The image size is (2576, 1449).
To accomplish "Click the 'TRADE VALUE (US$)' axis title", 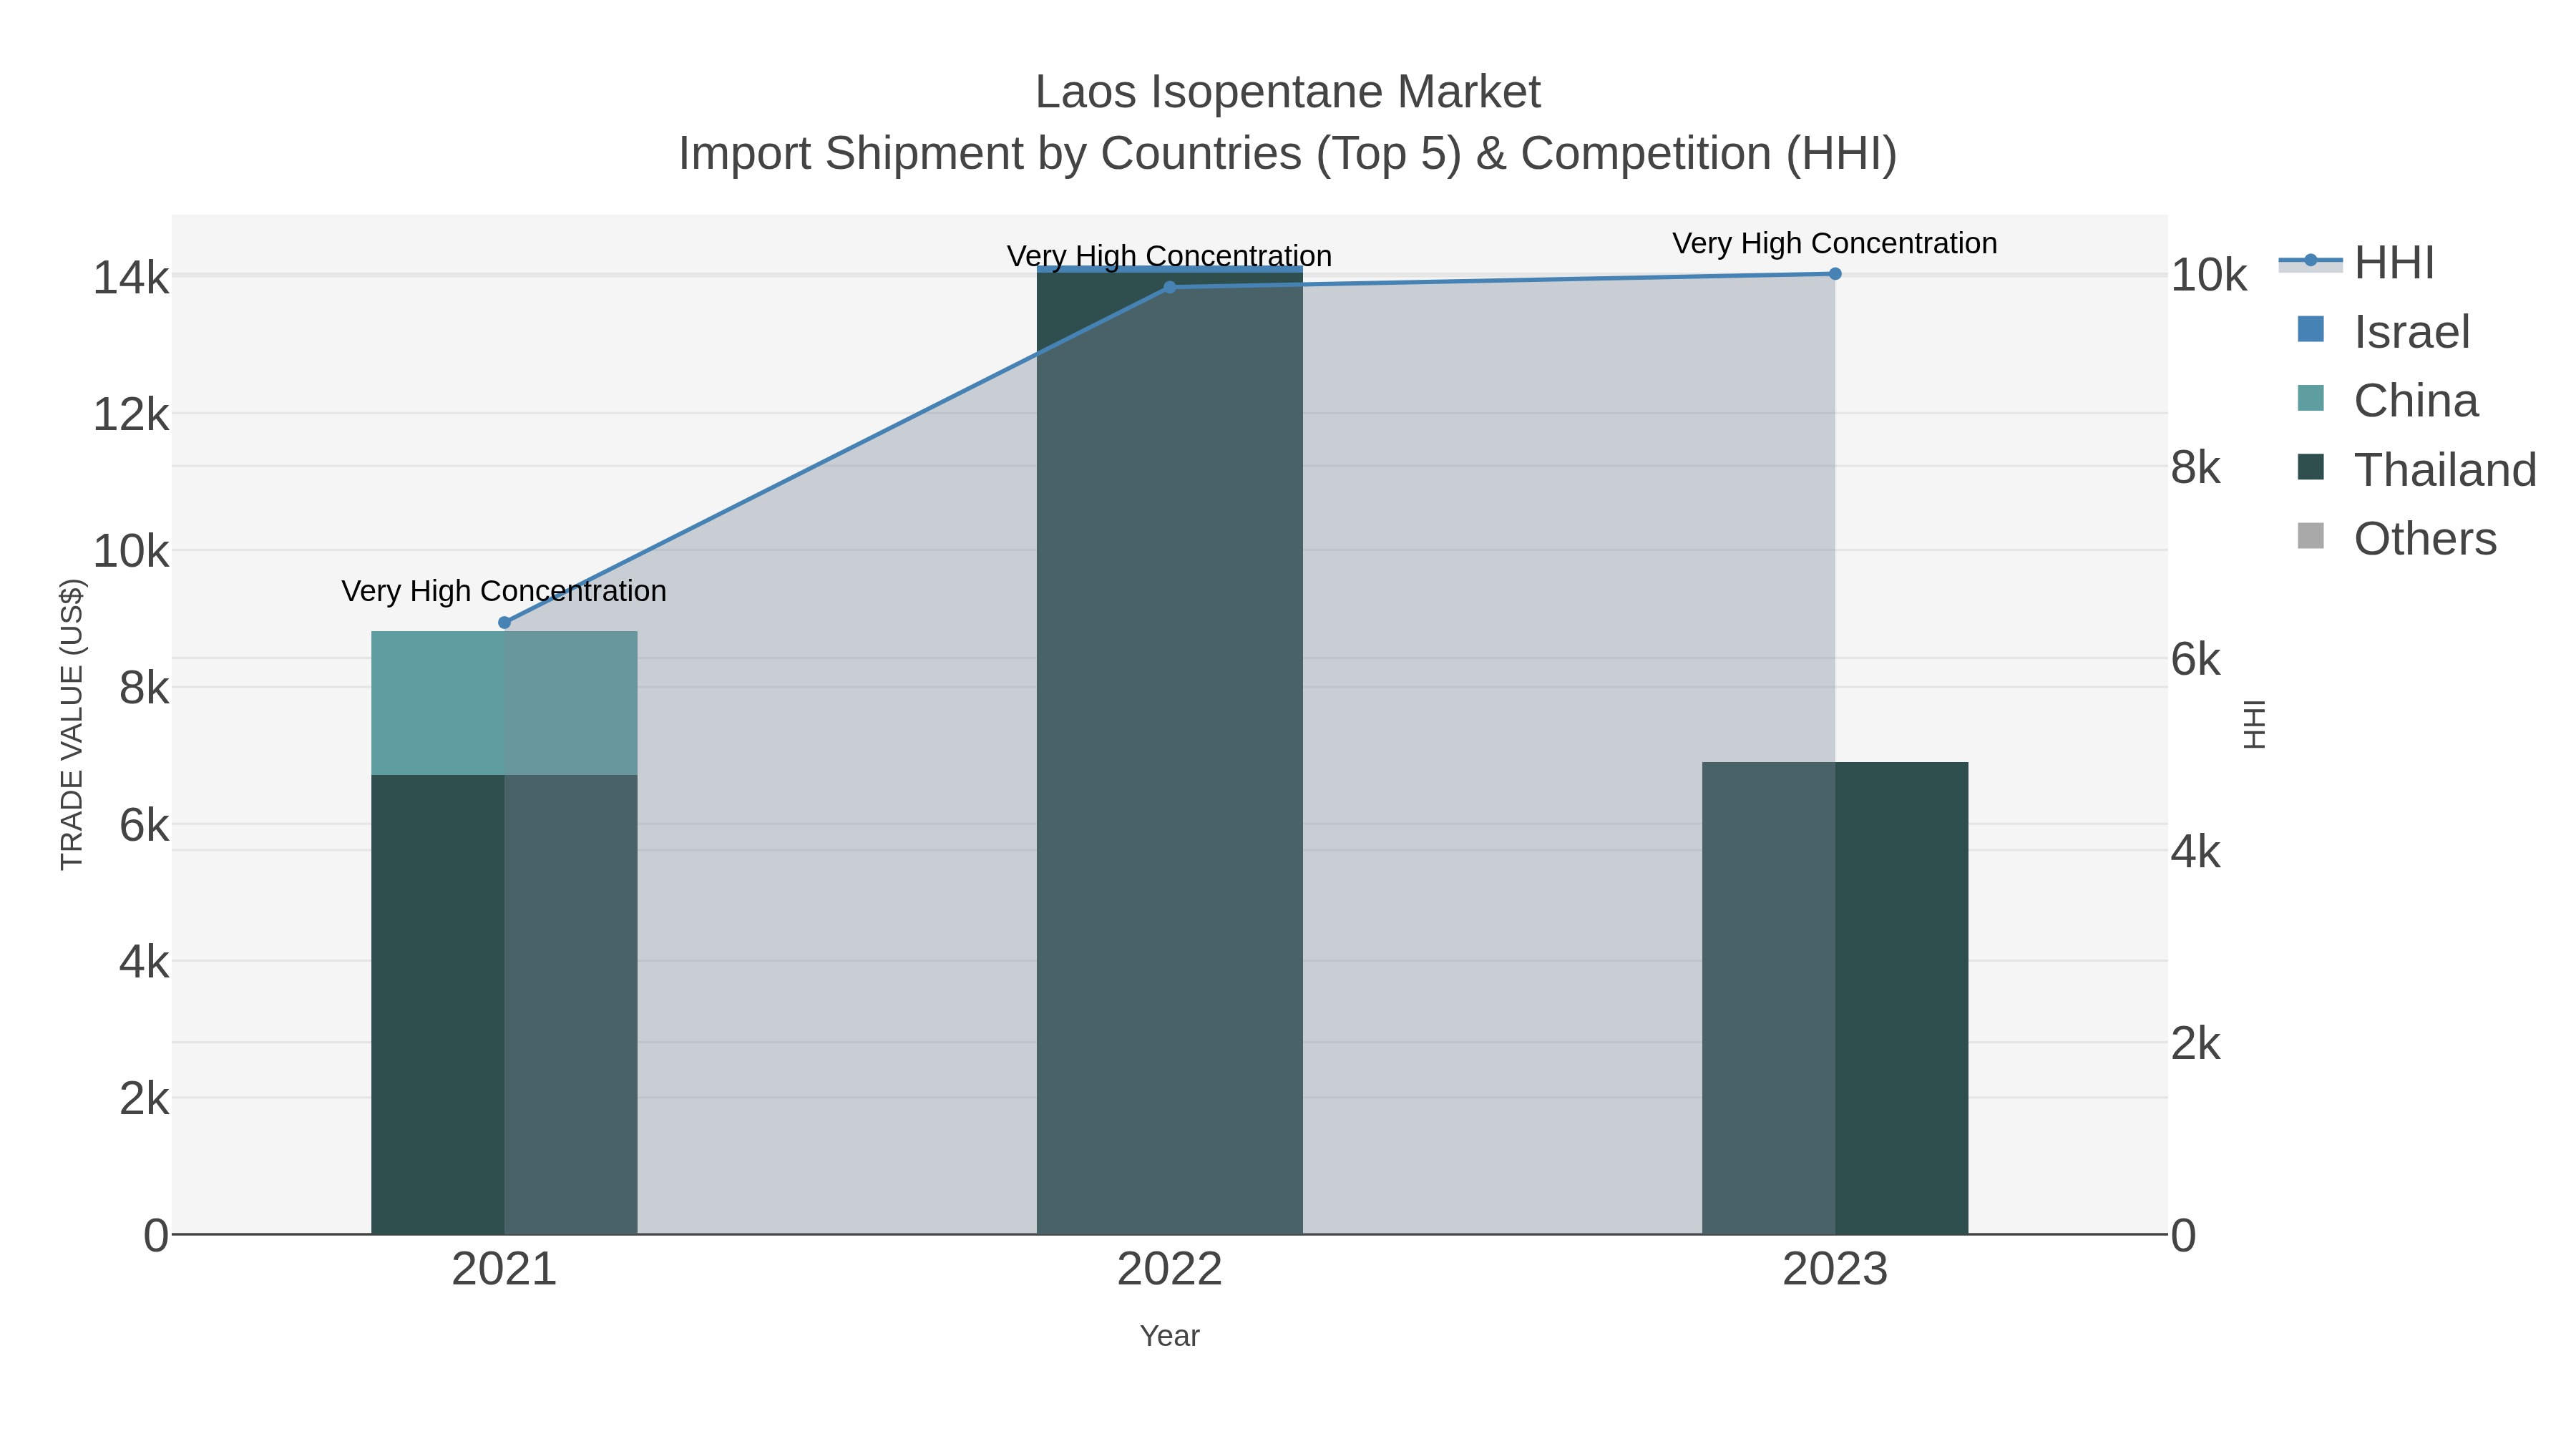I will pos(72,724).
